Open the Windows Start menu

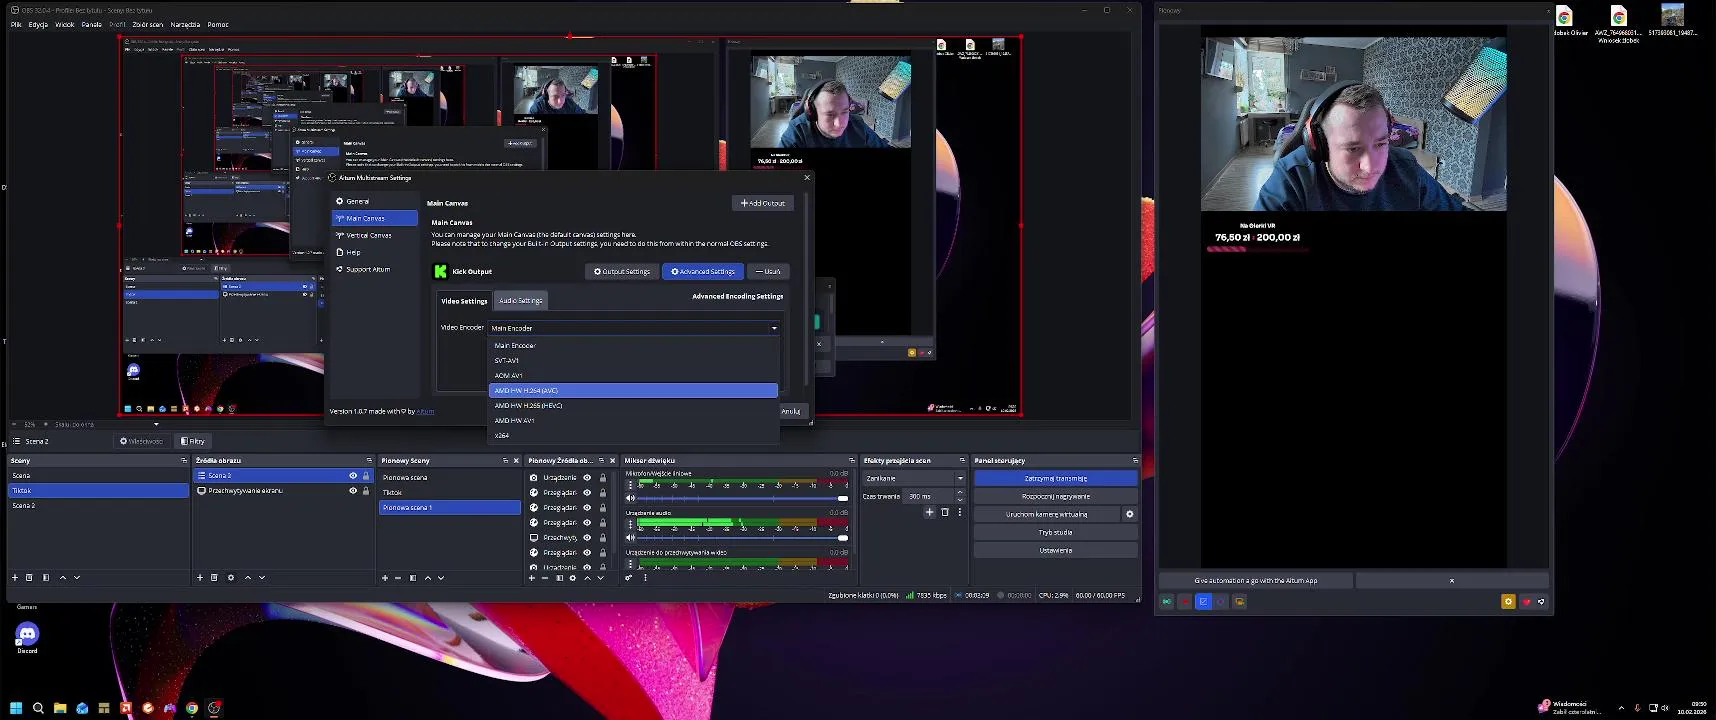click(16, 708)
